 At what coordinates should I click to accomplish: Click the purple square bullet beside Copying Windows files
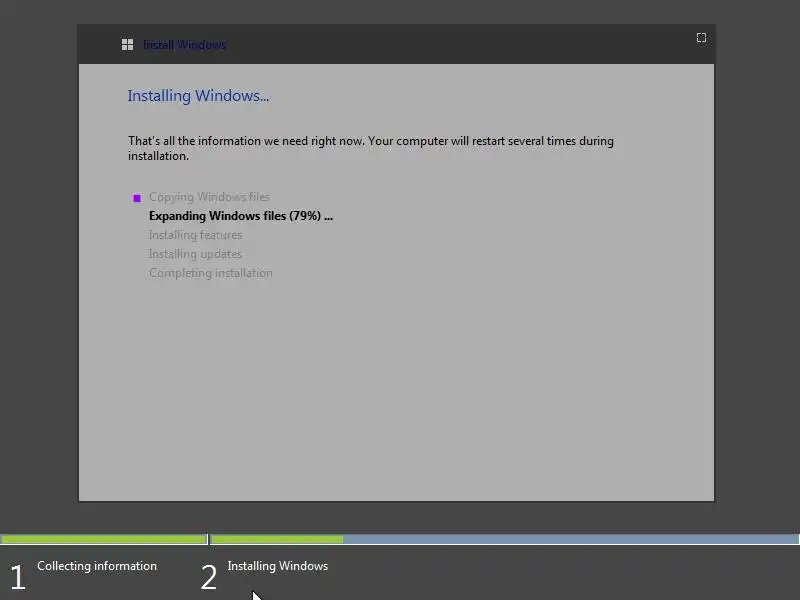tap(137, 198)
